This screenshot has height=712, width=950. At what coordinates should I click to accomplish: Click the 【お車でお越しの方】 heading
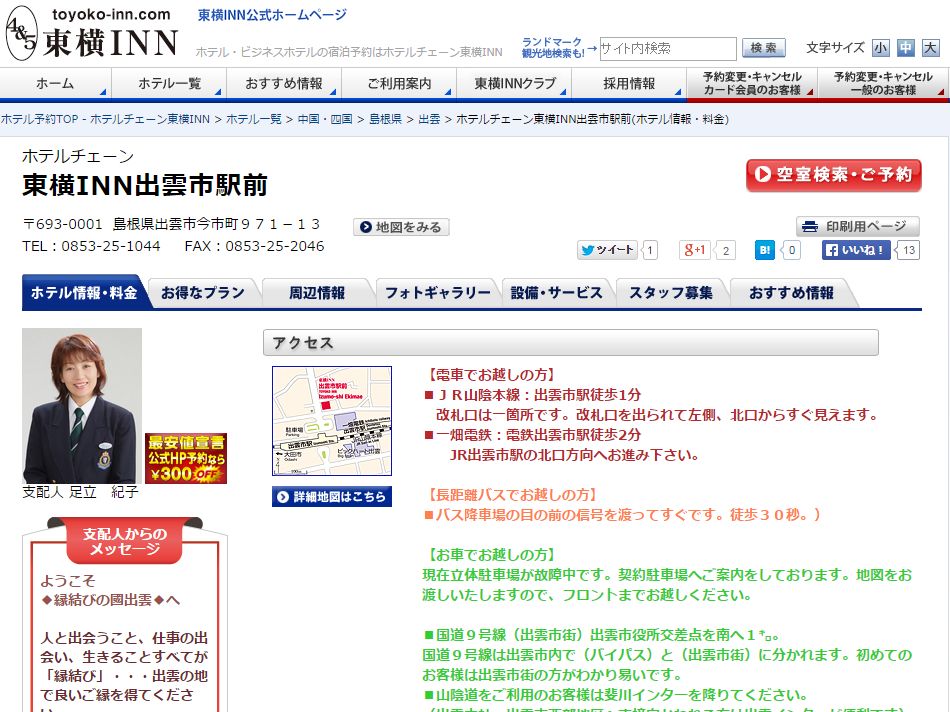click(x=491, y=555)
